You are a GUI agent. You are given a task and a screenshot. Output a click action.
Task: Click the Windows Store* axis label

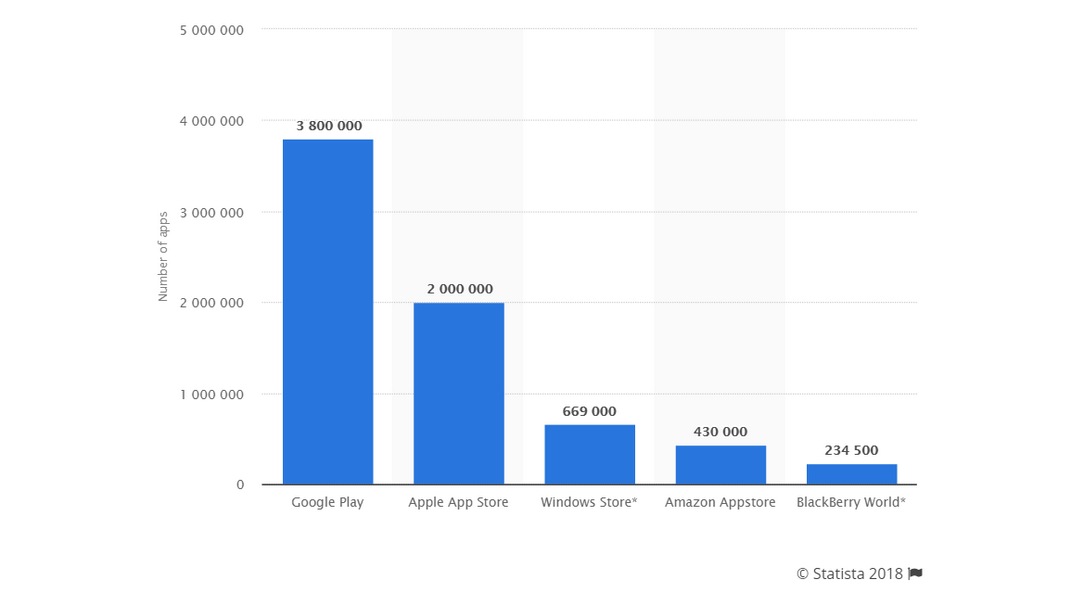(589, 502)
